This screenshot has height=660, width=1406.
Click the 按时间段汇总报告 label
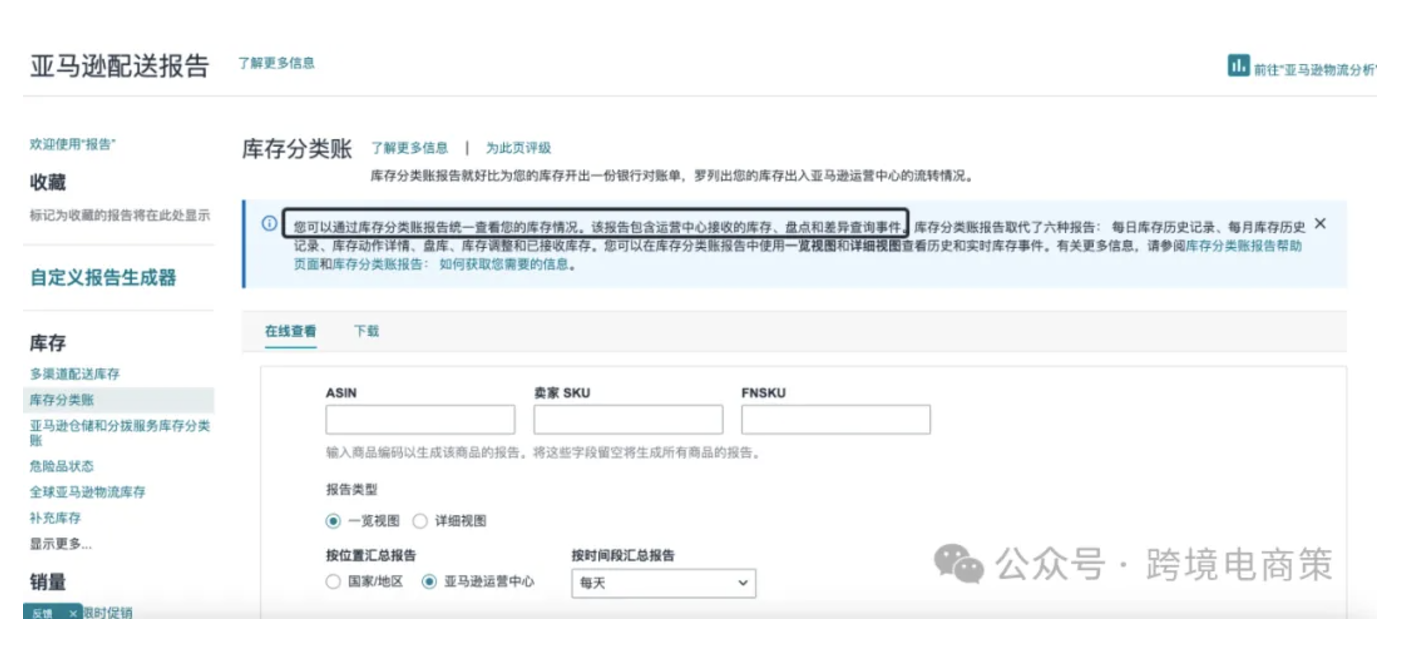[x=623, y=555]
